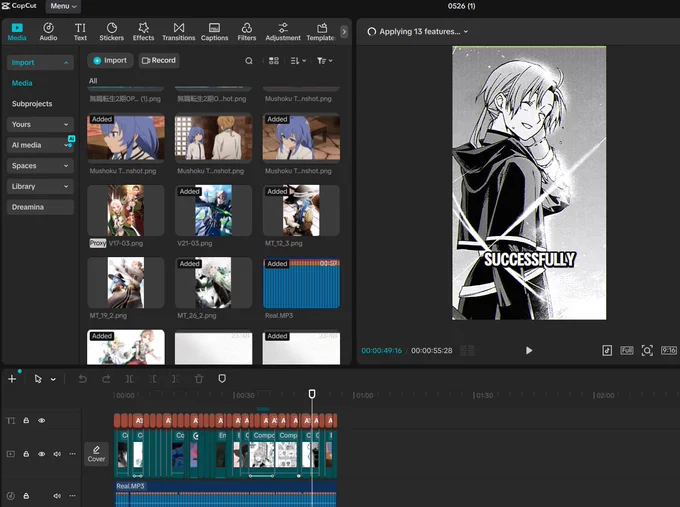Collapse the Import section in sidebar
This screenshot has height=507, width=680.
point(40,62)
